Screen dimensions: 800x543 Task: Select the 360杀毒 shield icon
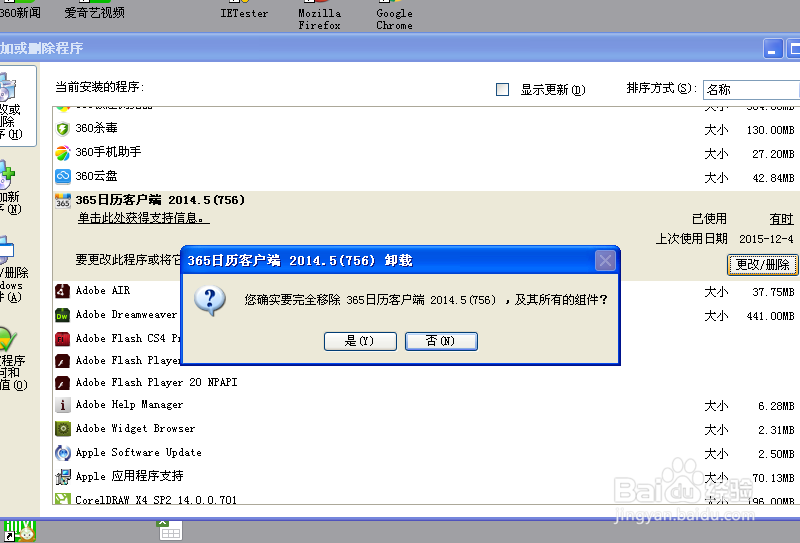pos(63,129)
